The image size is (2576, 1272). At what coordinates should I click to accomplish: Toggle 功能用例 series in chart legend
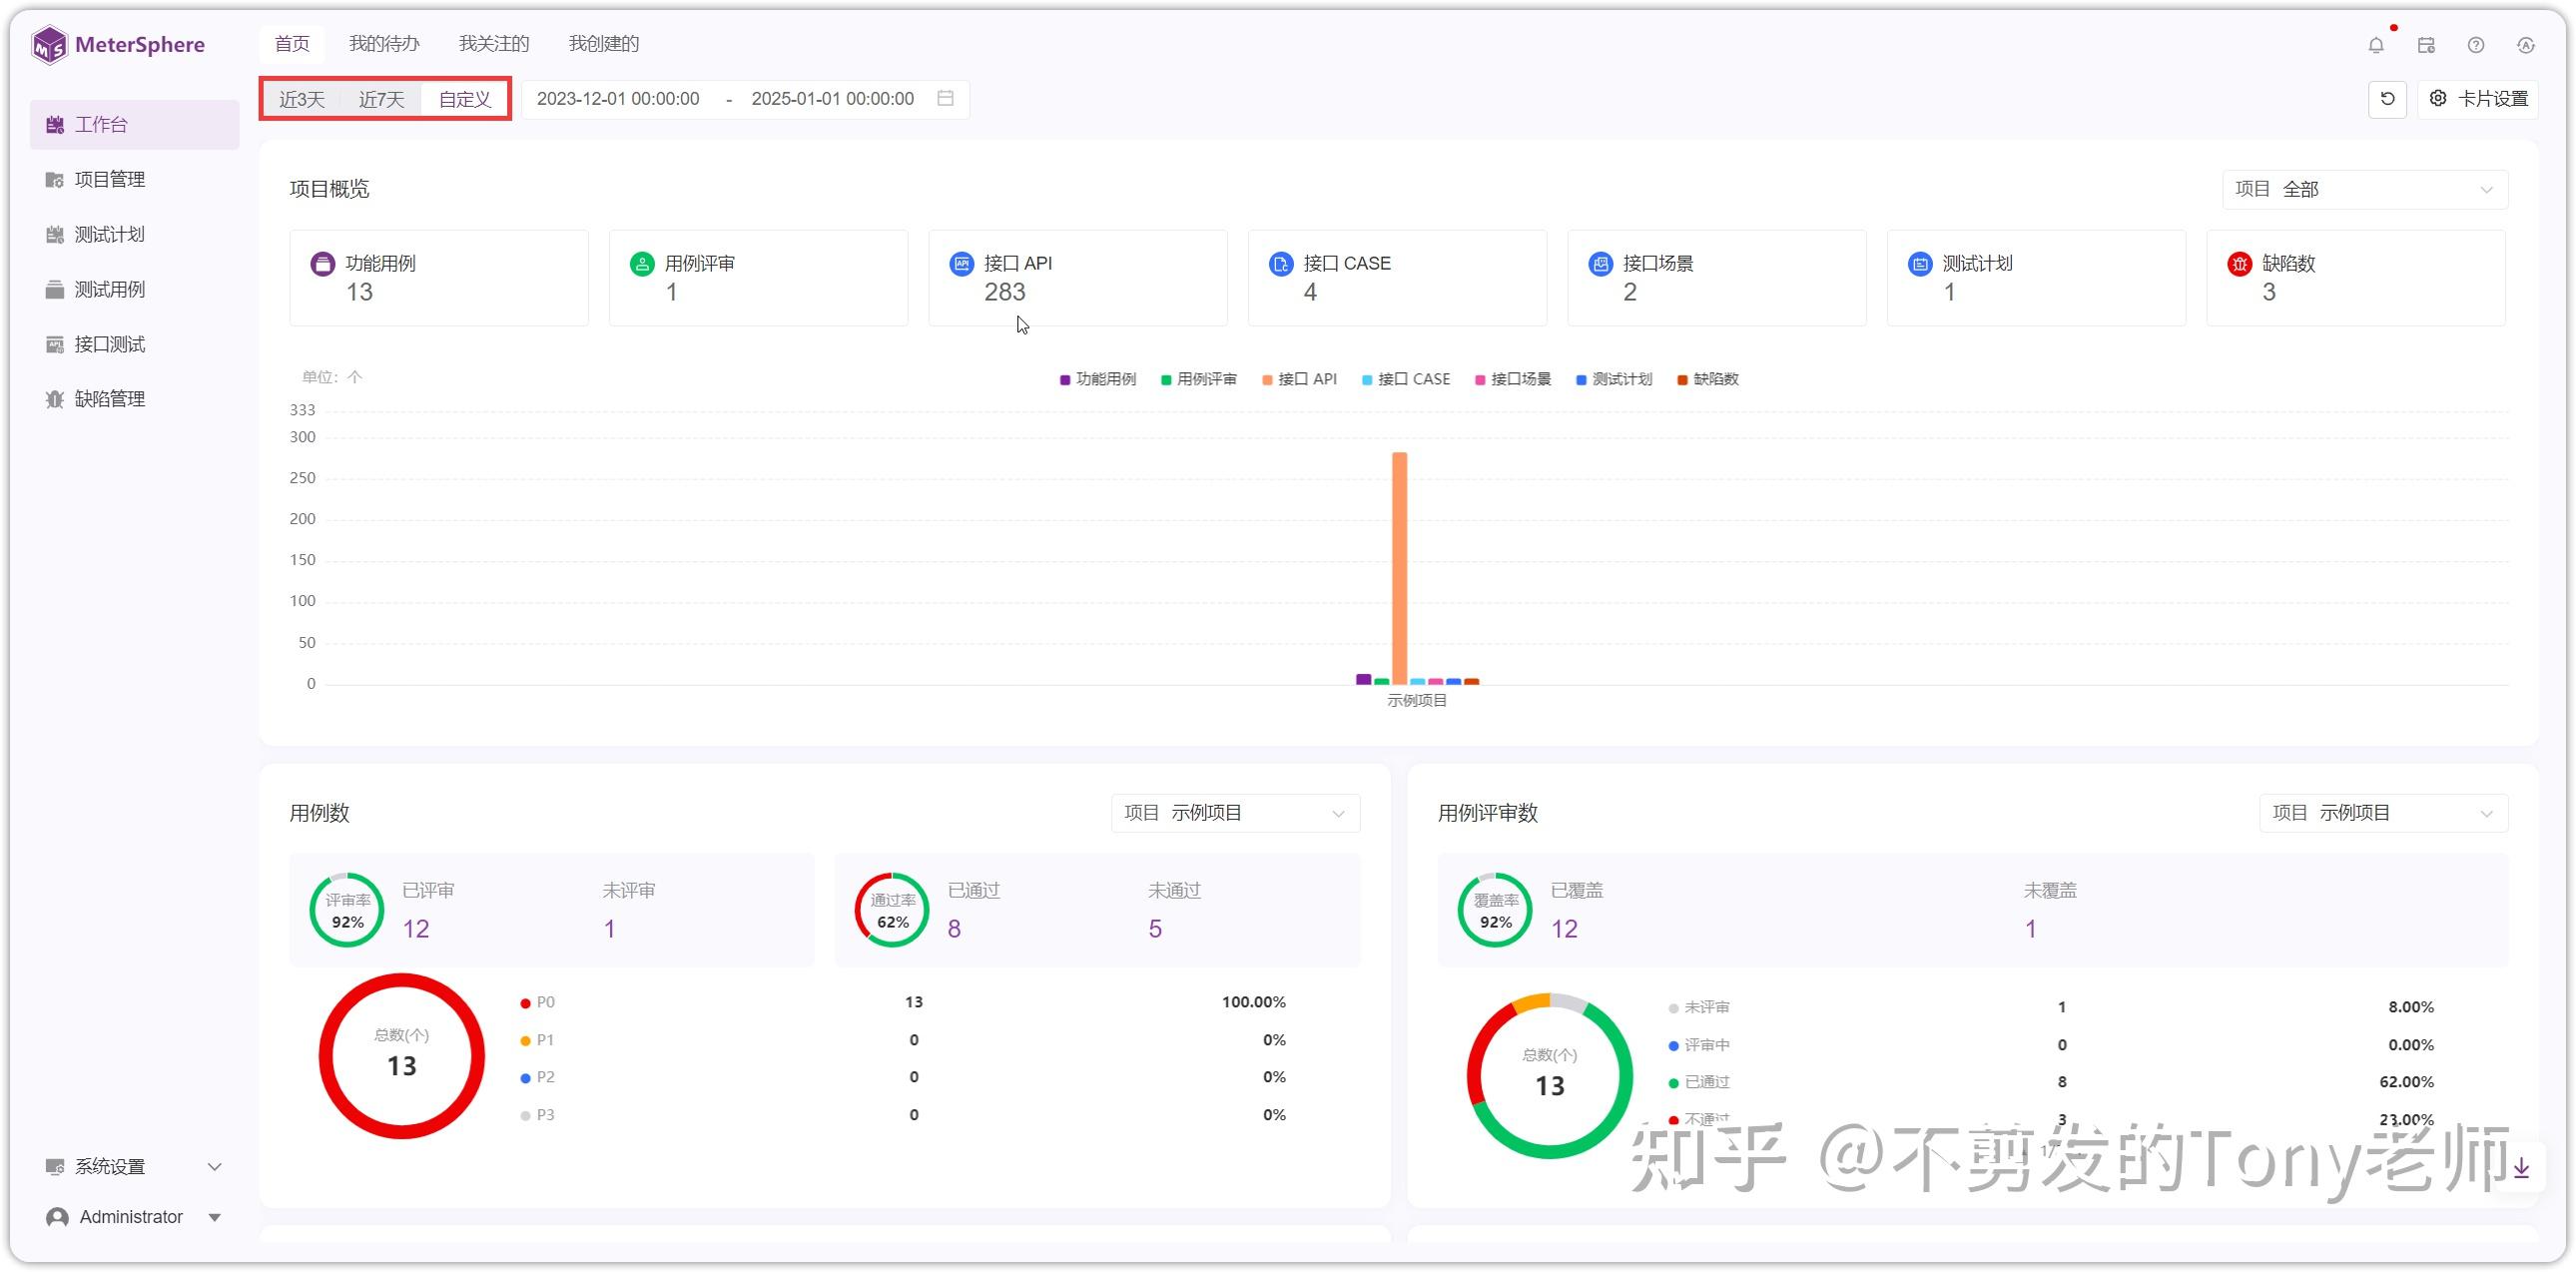[x=1098, y=379]
